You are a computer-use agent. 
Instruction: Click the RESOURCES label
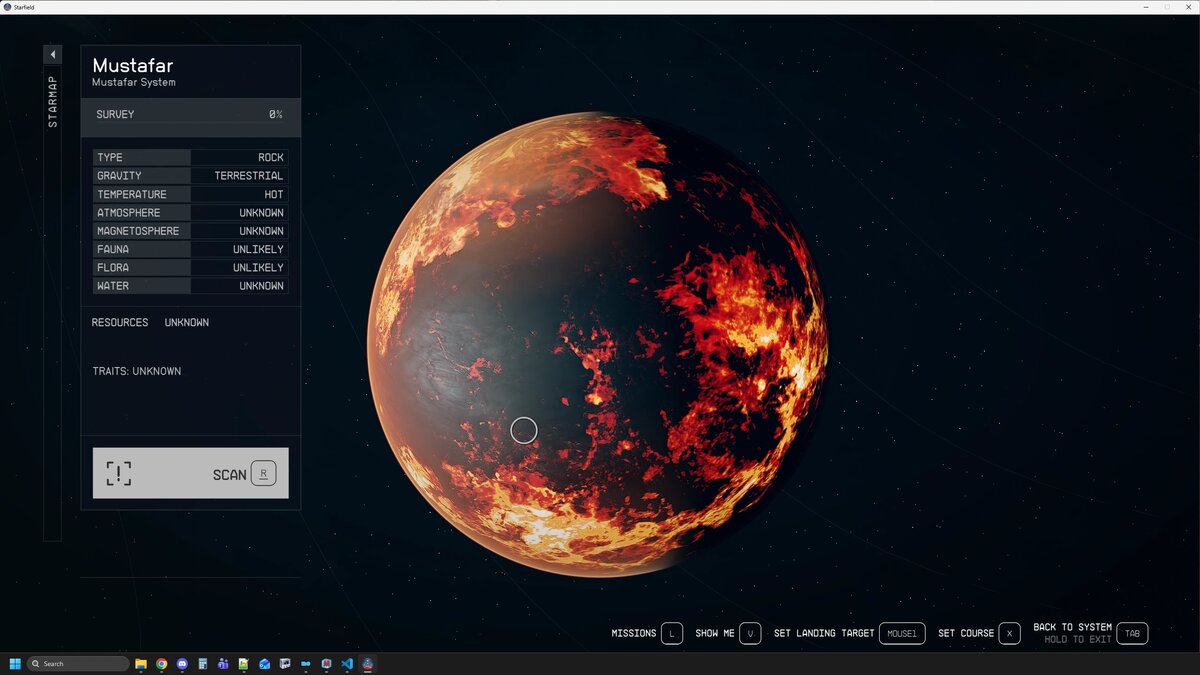click(120, 323)
